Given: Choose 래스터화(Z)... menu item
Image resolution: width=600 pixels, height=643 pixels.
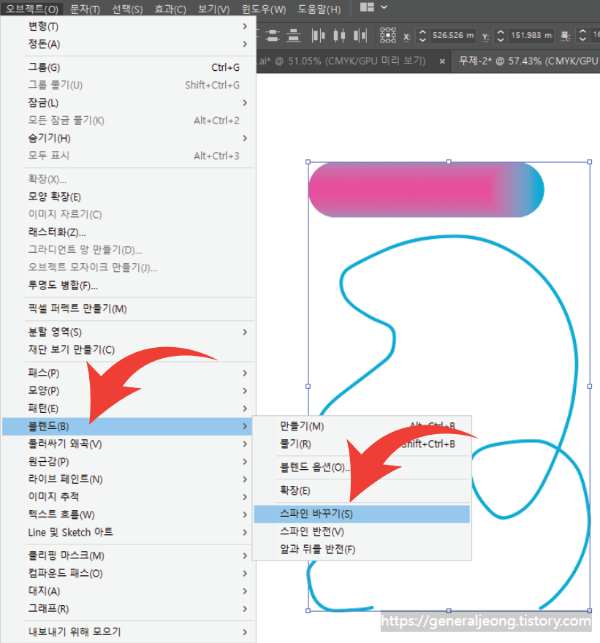Looking at the screenshot, I should (x=129, y=232).
